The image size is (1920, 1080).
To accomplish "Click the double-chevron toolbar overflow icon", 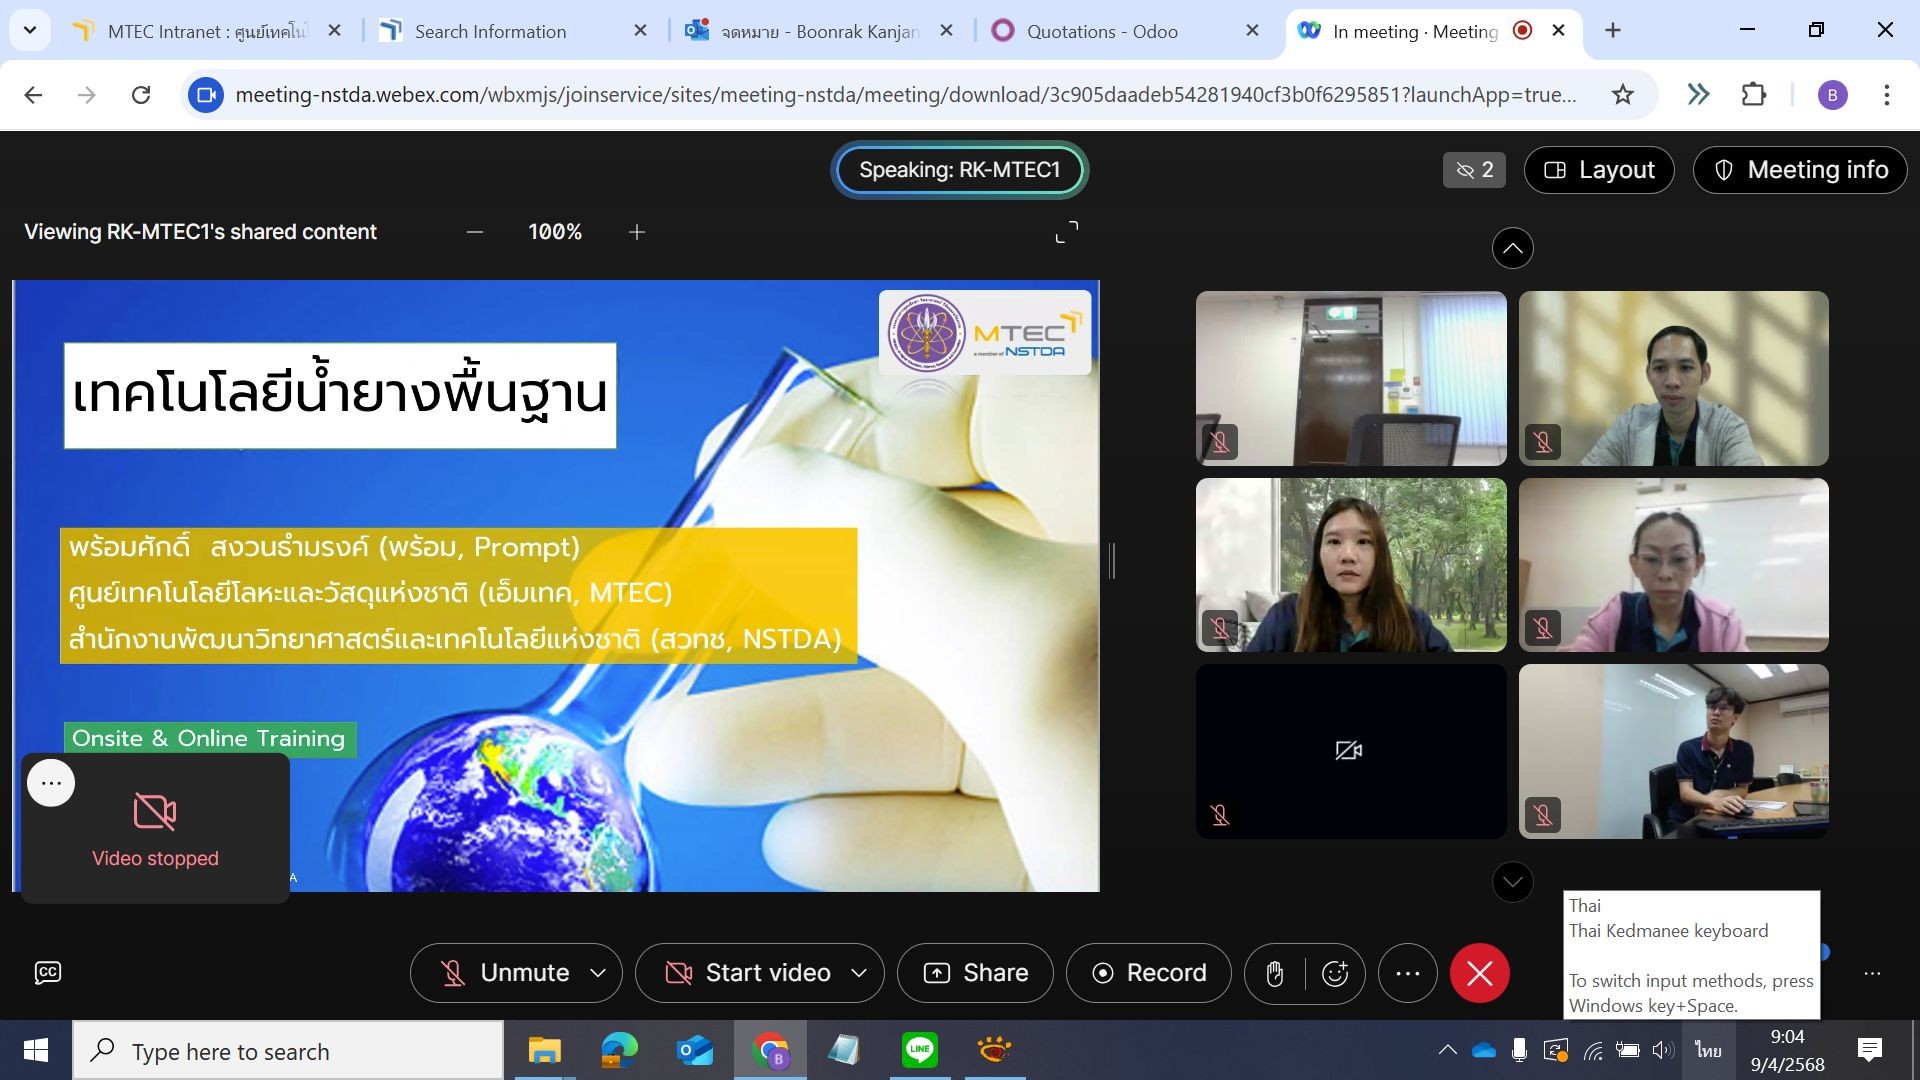I will [1698, 95].
